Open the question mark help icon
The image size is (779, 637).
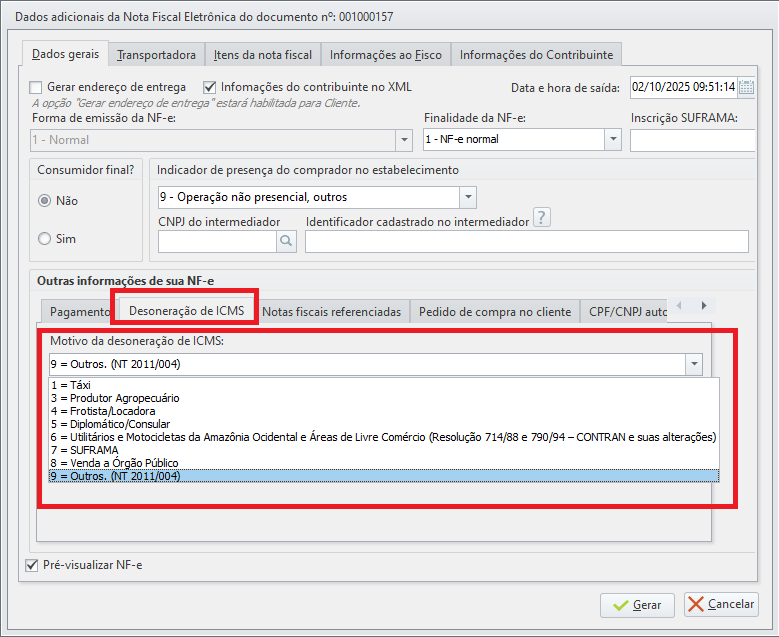pyautogui.click(x=542, y=217)
